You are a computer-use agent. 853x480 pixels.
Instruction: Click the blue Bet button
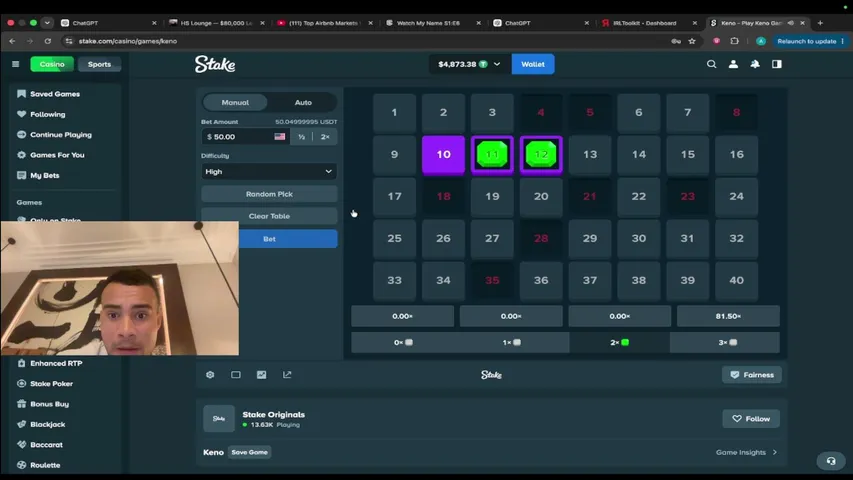point(288,239)
